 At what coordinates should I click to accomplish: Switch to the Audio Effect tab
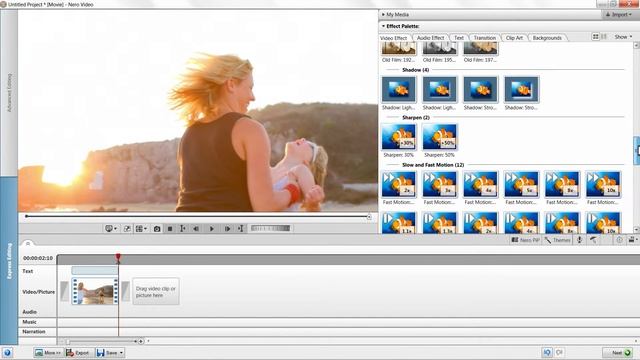pos(430,38)
